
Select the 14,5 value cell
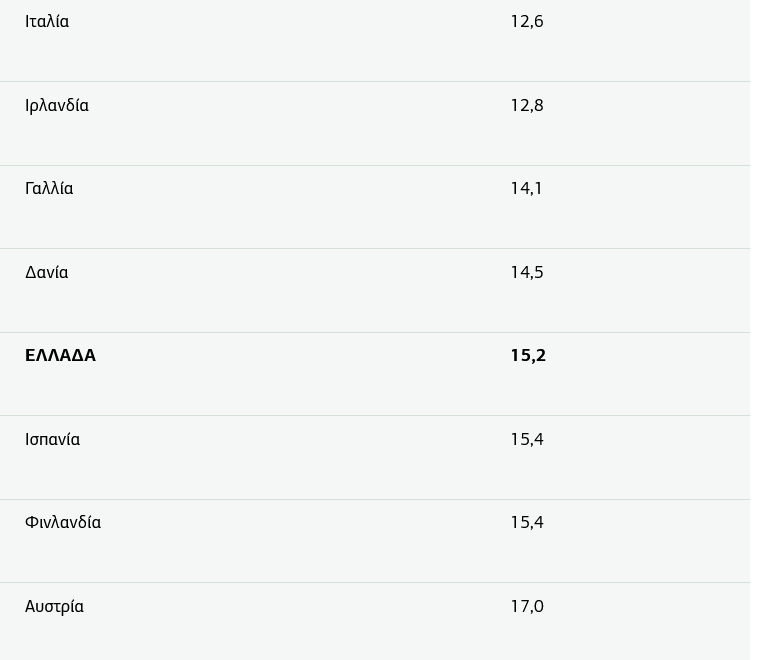[527, 273]
